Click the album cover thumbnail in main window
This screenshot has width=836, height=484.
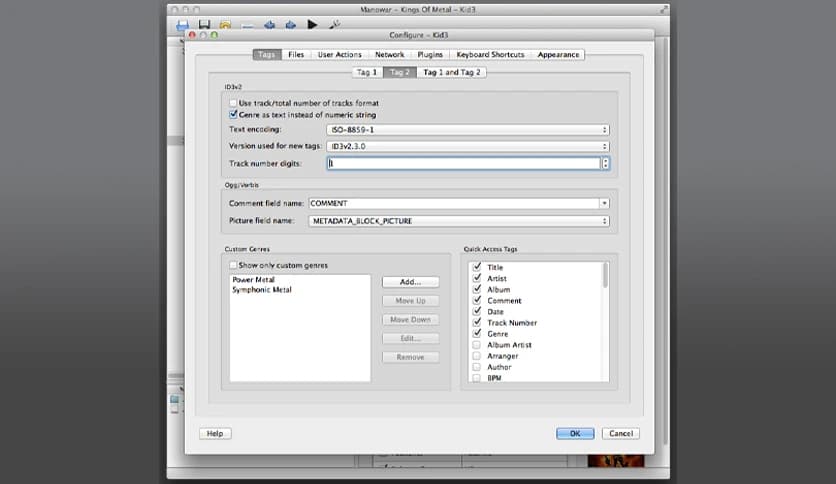616,461
